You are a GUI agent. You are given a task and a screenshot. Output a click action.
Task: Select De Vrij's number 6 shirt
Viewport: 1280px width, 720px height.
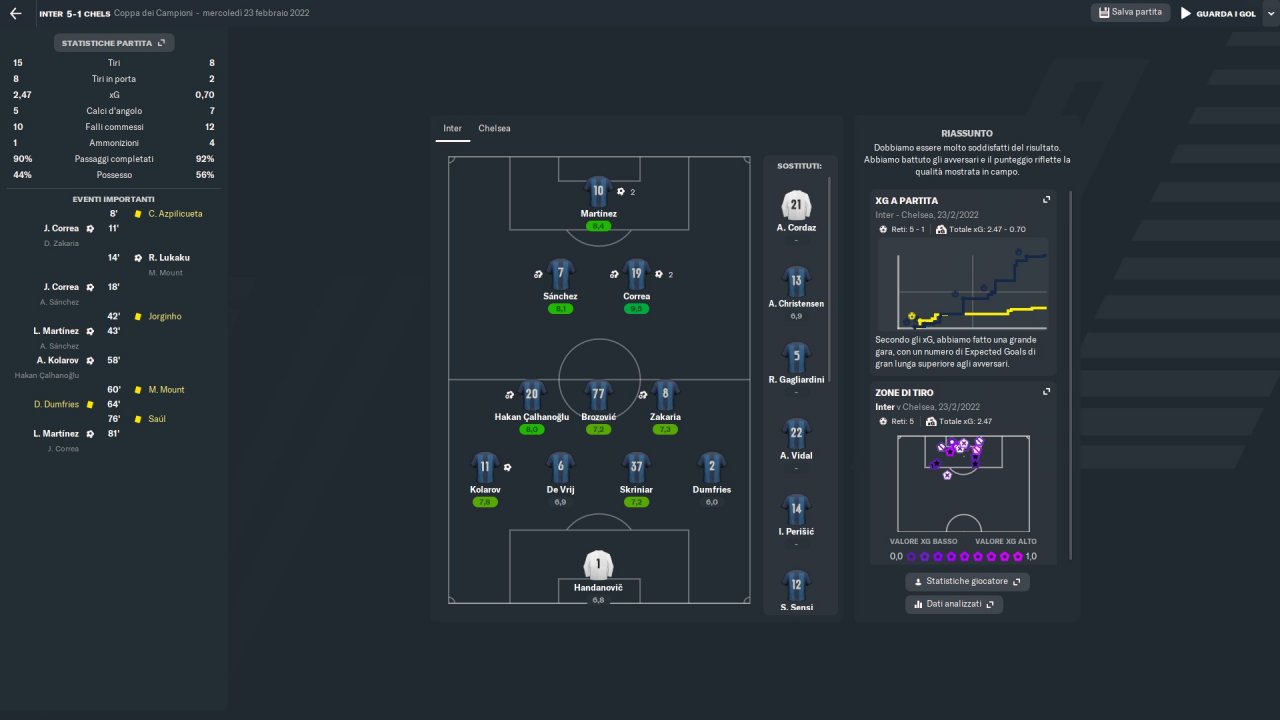tap(561, 467)
